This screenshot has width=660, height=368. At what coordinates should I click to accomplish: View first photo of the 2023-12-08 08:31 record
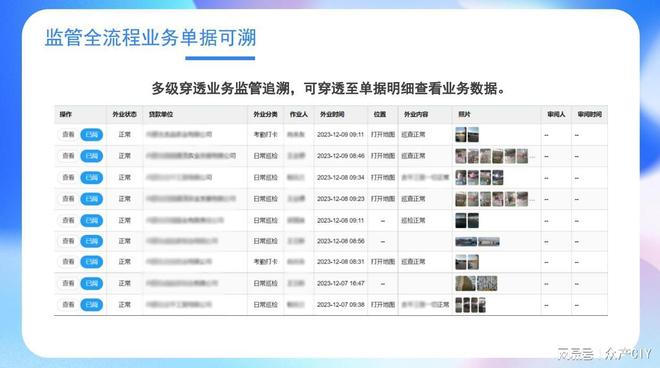(461, 262)
